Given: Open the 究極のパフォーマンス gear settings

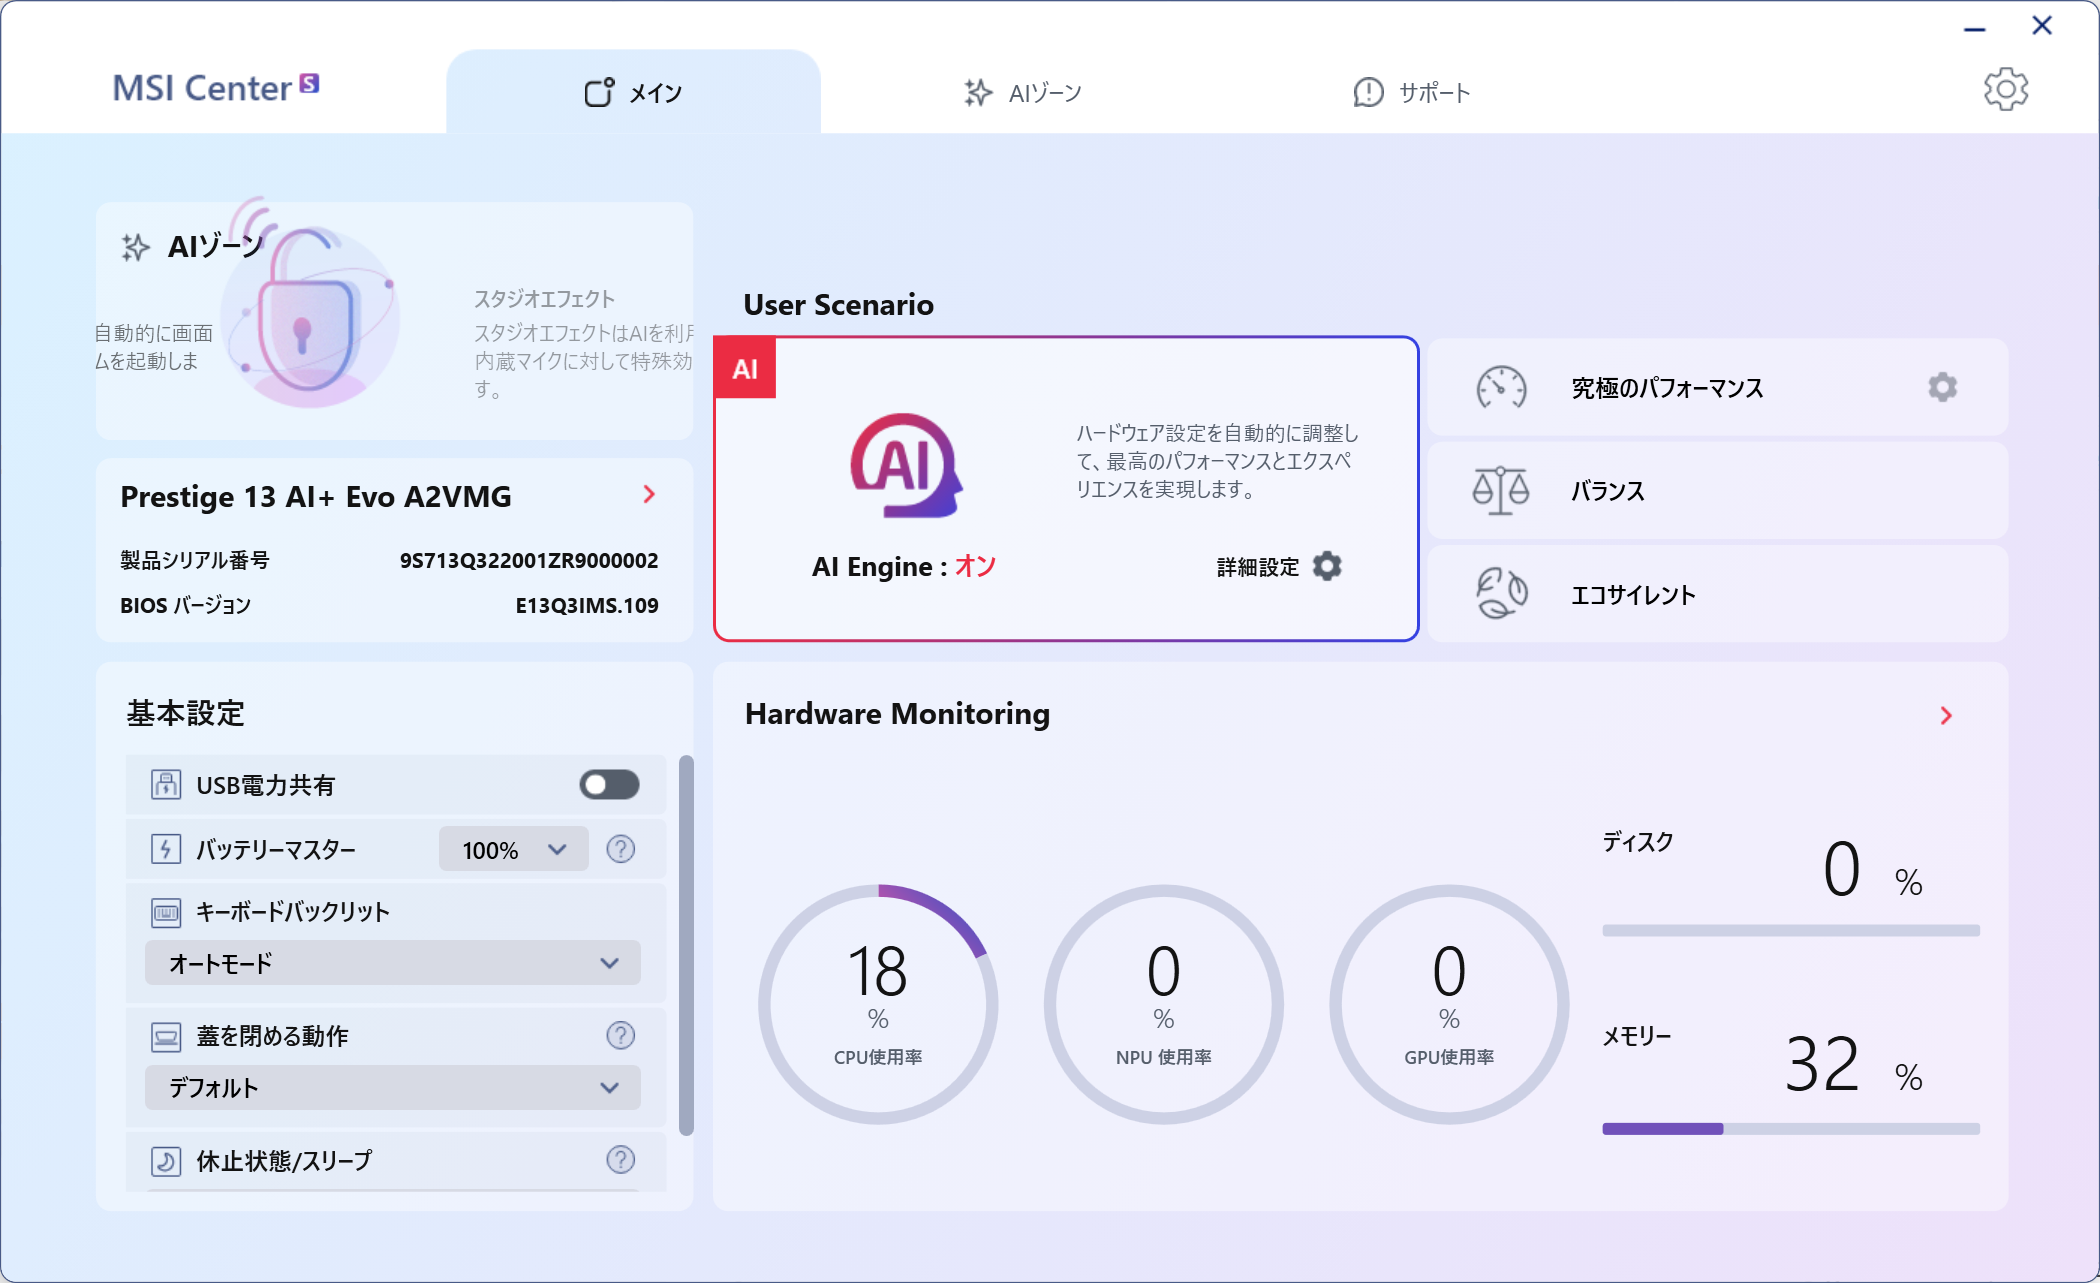Looking at the screenshot, I should tap(1942, 387).
